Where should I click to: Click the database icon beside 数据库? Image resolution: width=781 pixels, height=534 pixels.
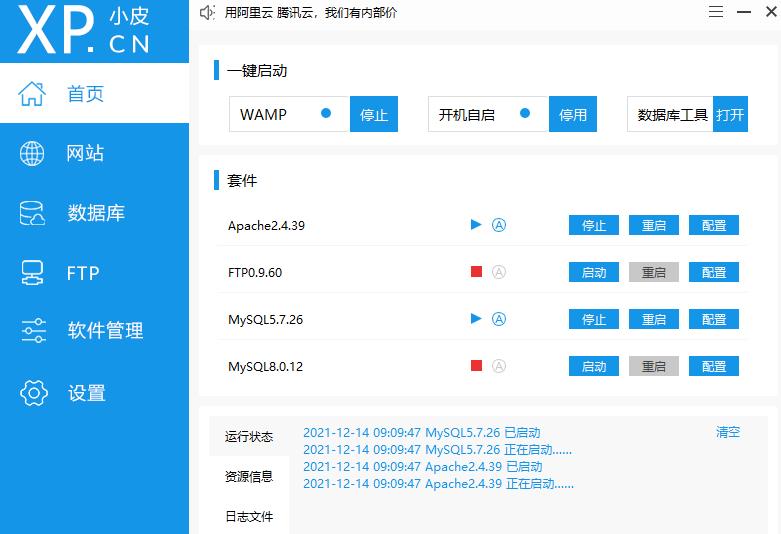32,213
